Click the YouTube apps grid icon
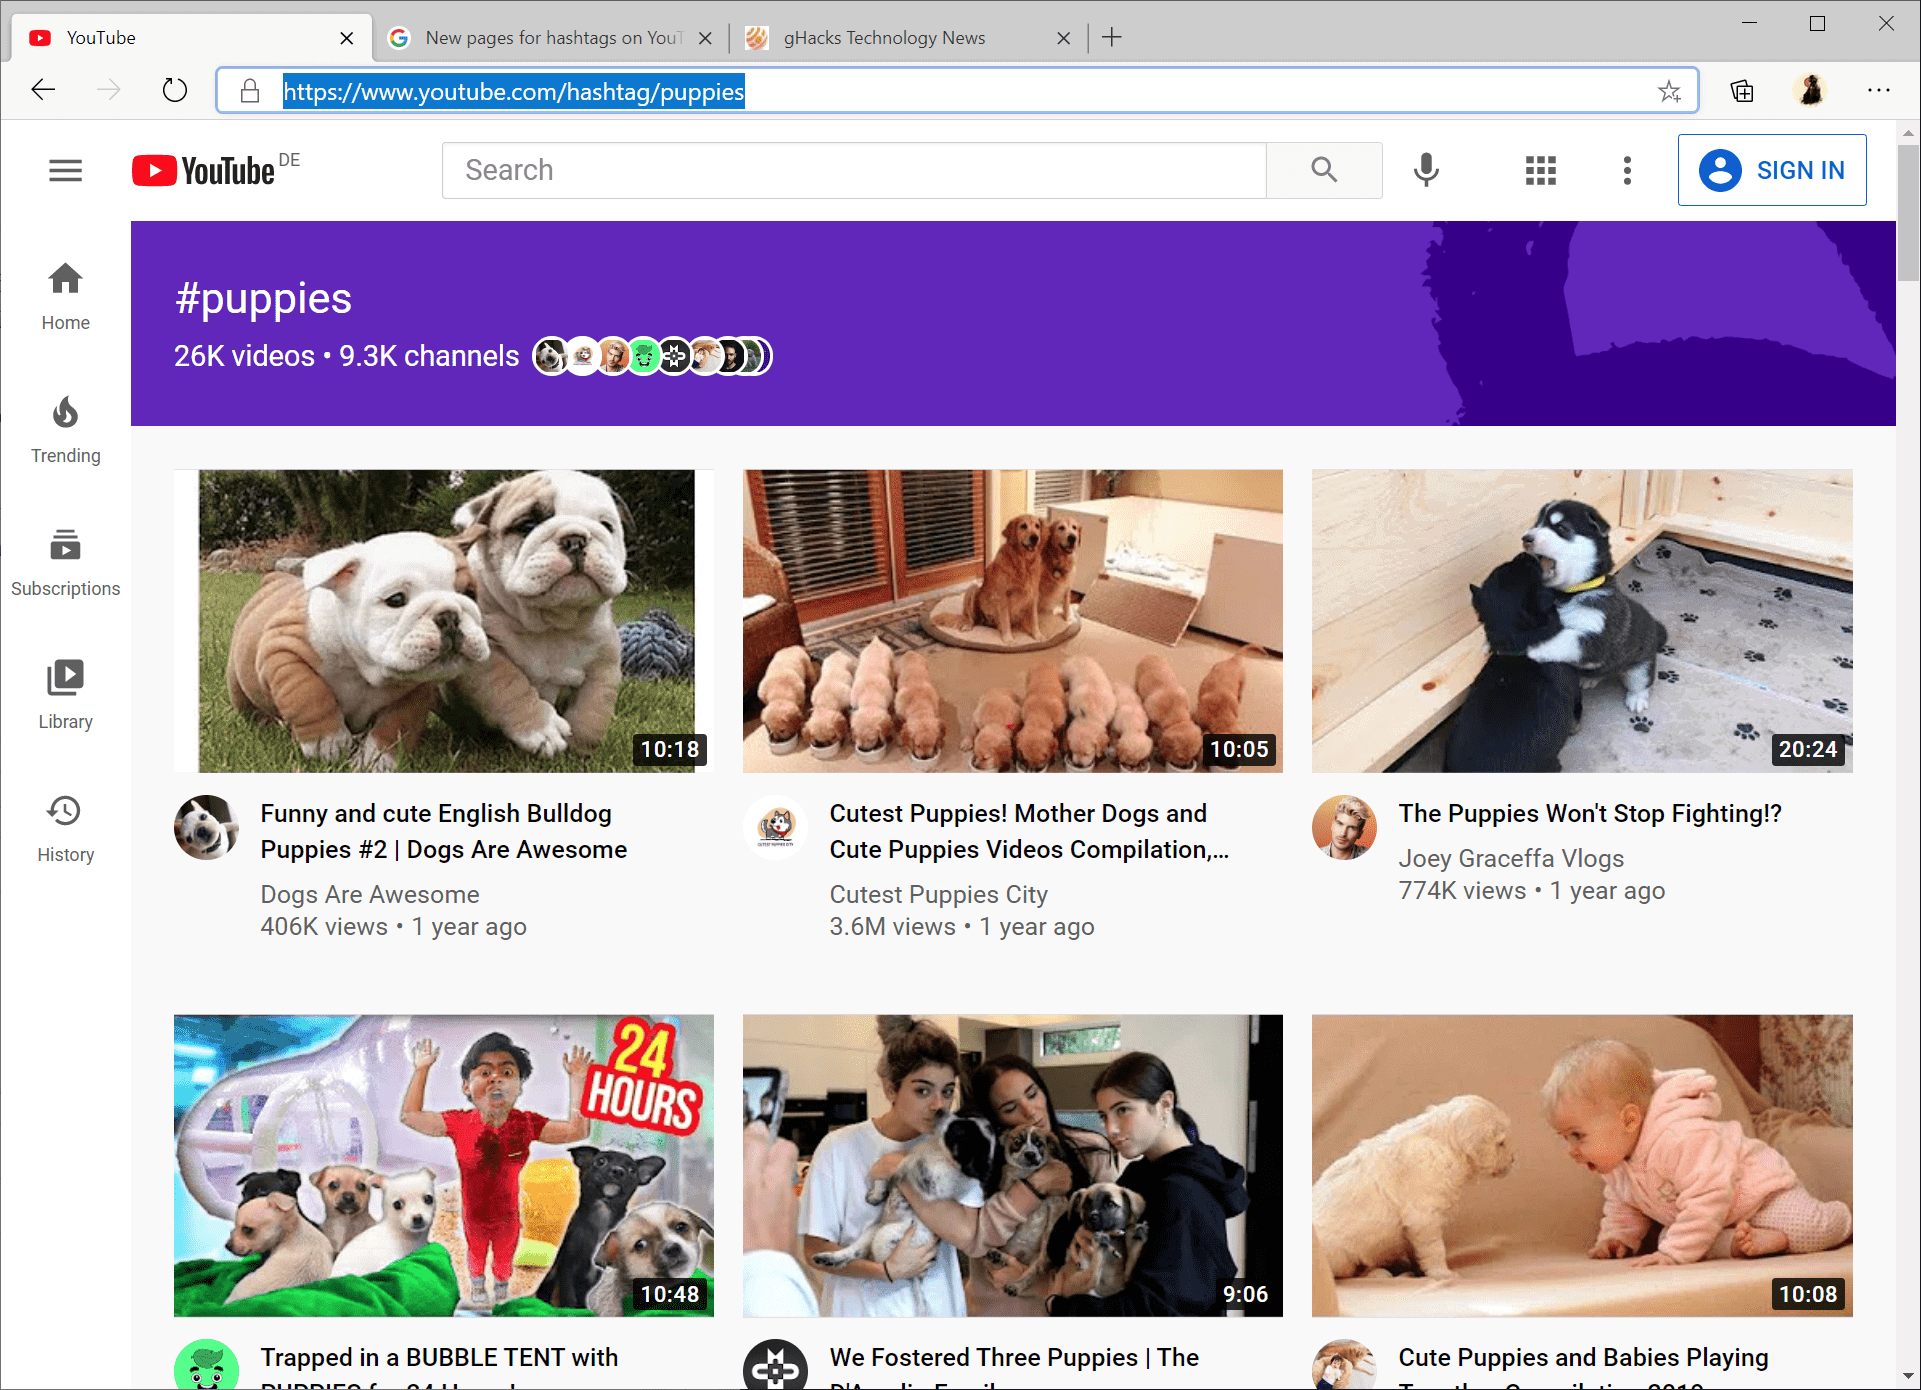Screen dimensions: 1921x1390 pyautogui.click(x=1541, y=169)
